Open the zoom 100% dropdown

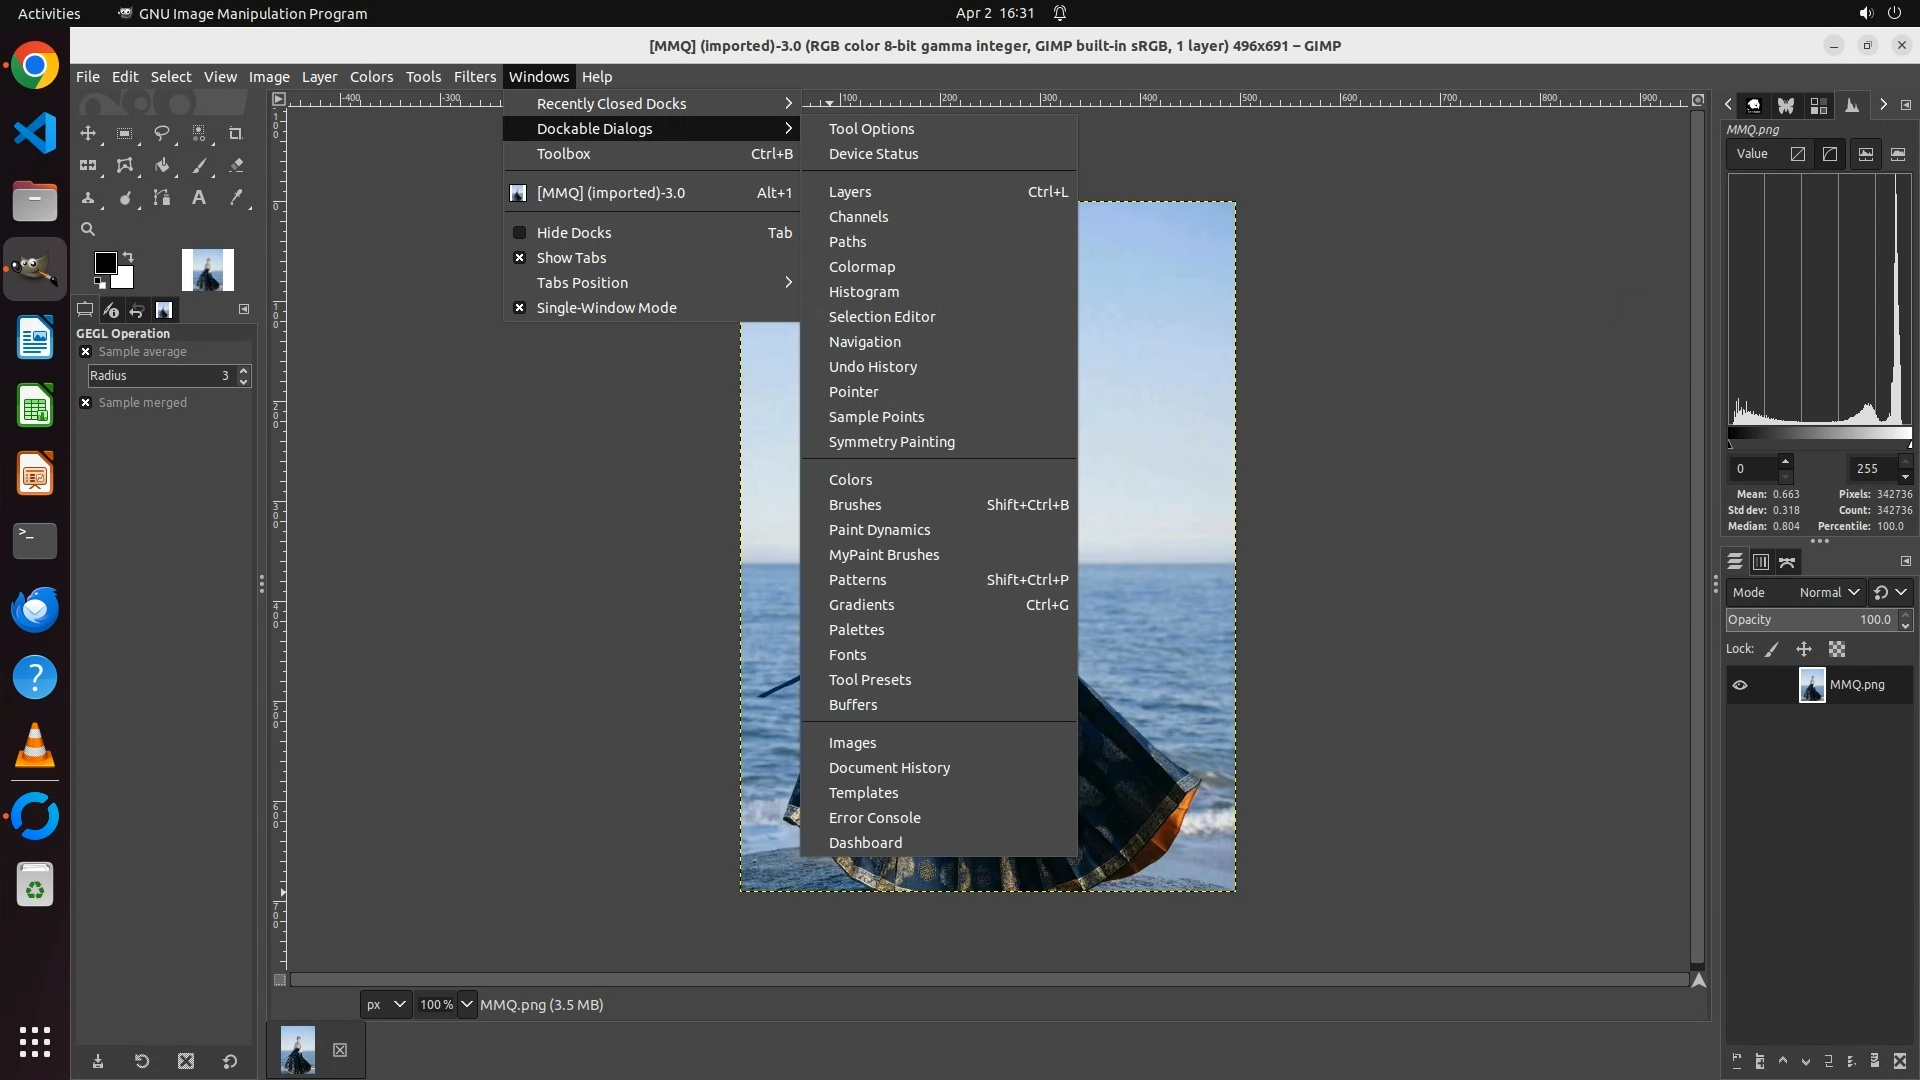pos(466,1004)
